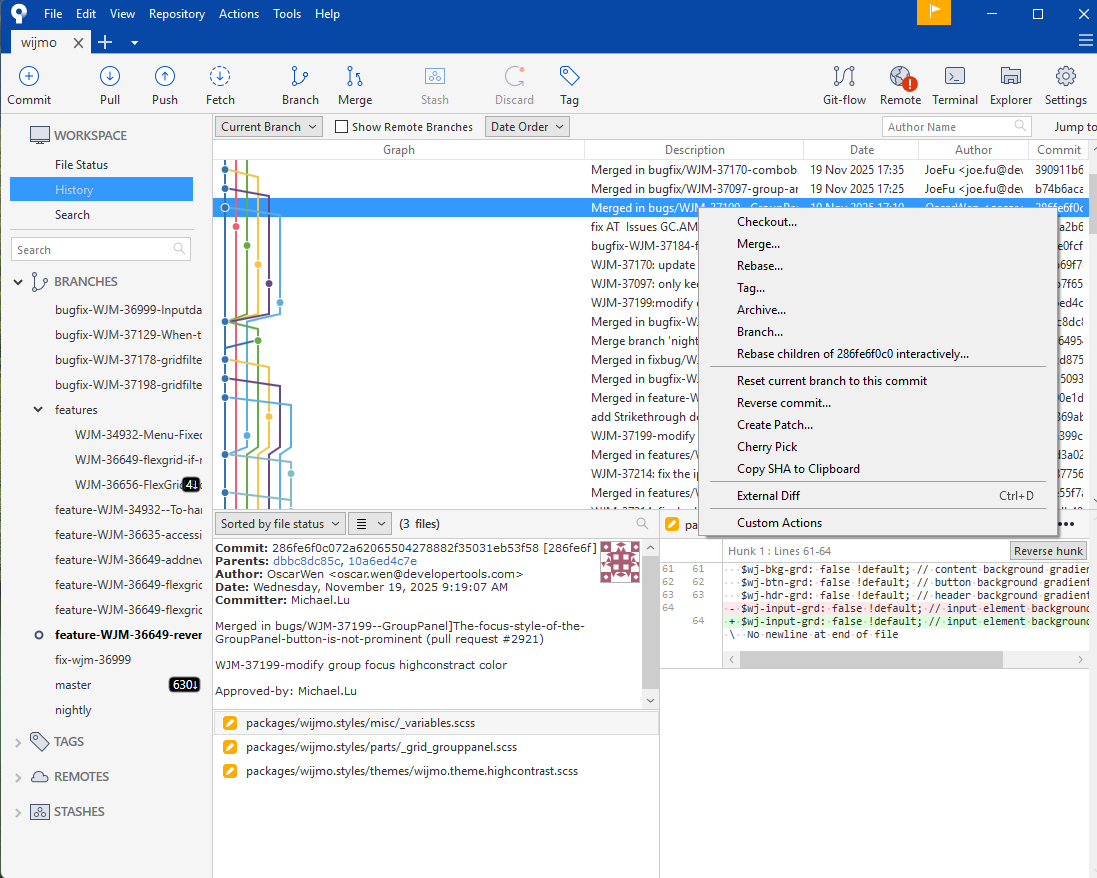Screen dimensions: 1097x878
Task: Open the file list view mode dropdown
Action: coord(371,523)
